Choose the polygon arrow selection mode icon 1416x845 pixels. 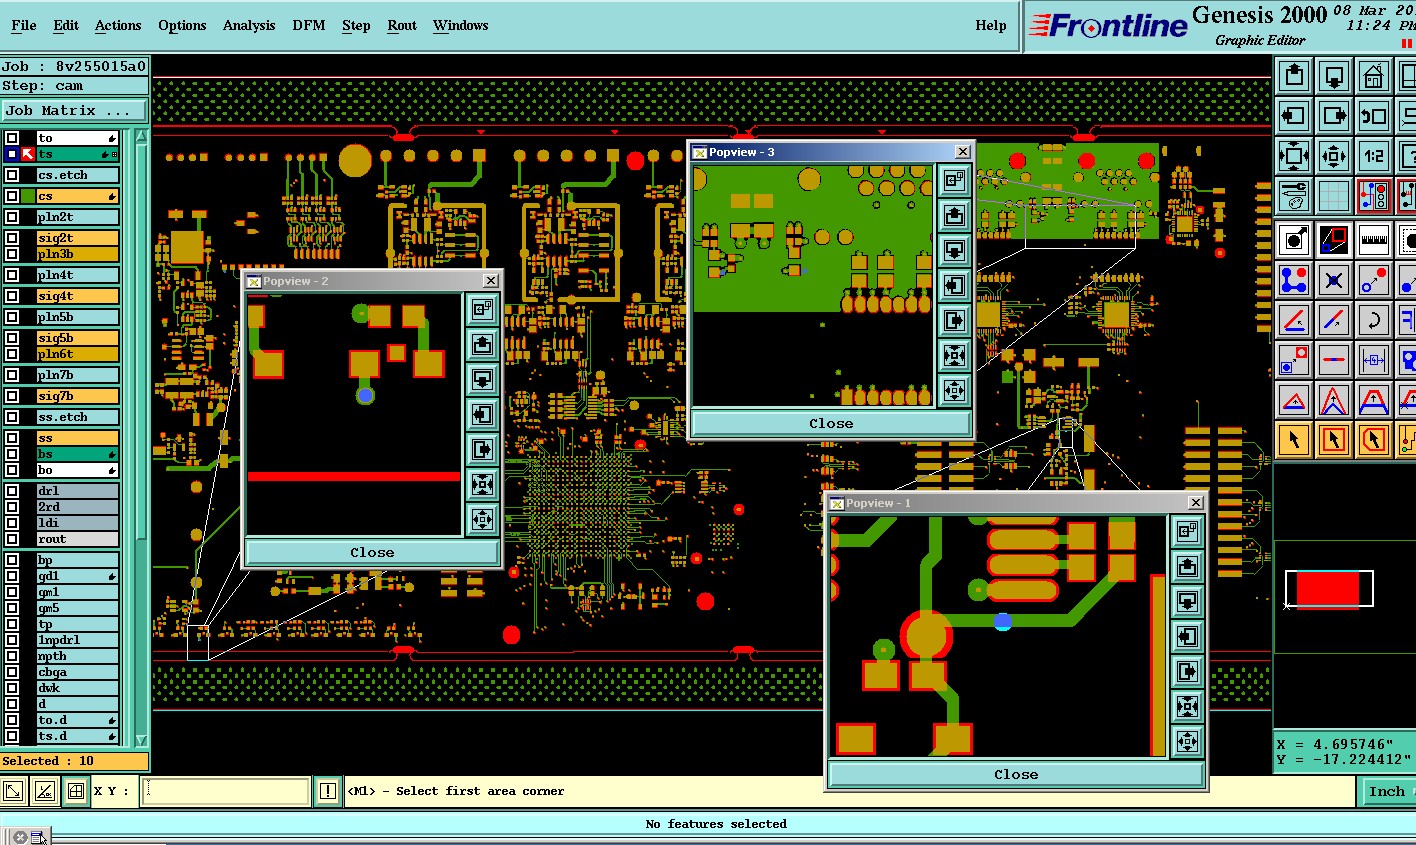1373,440
